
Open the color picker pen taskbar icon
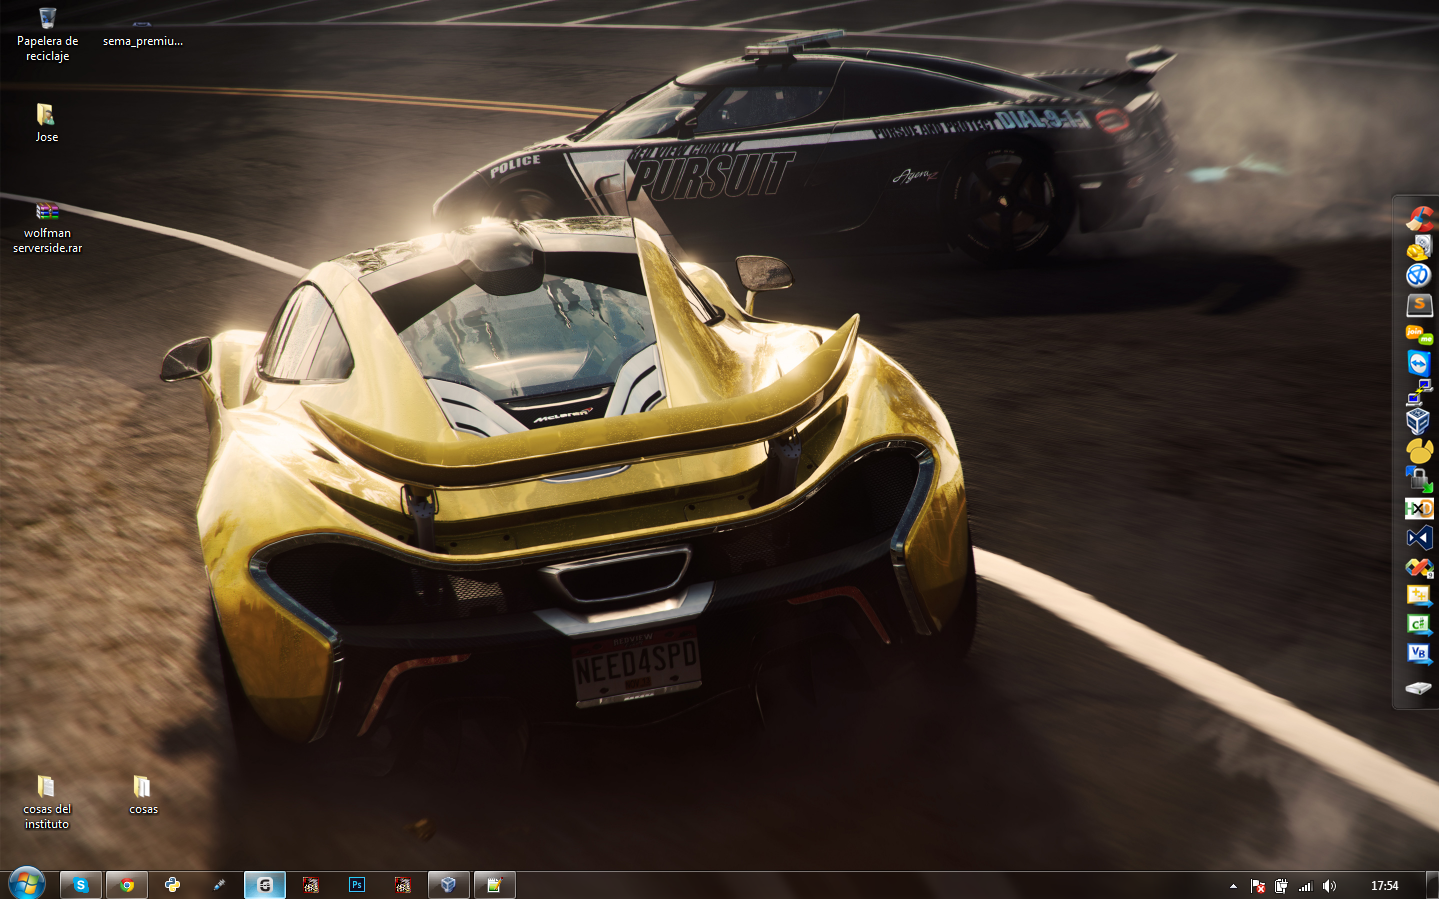219,885
